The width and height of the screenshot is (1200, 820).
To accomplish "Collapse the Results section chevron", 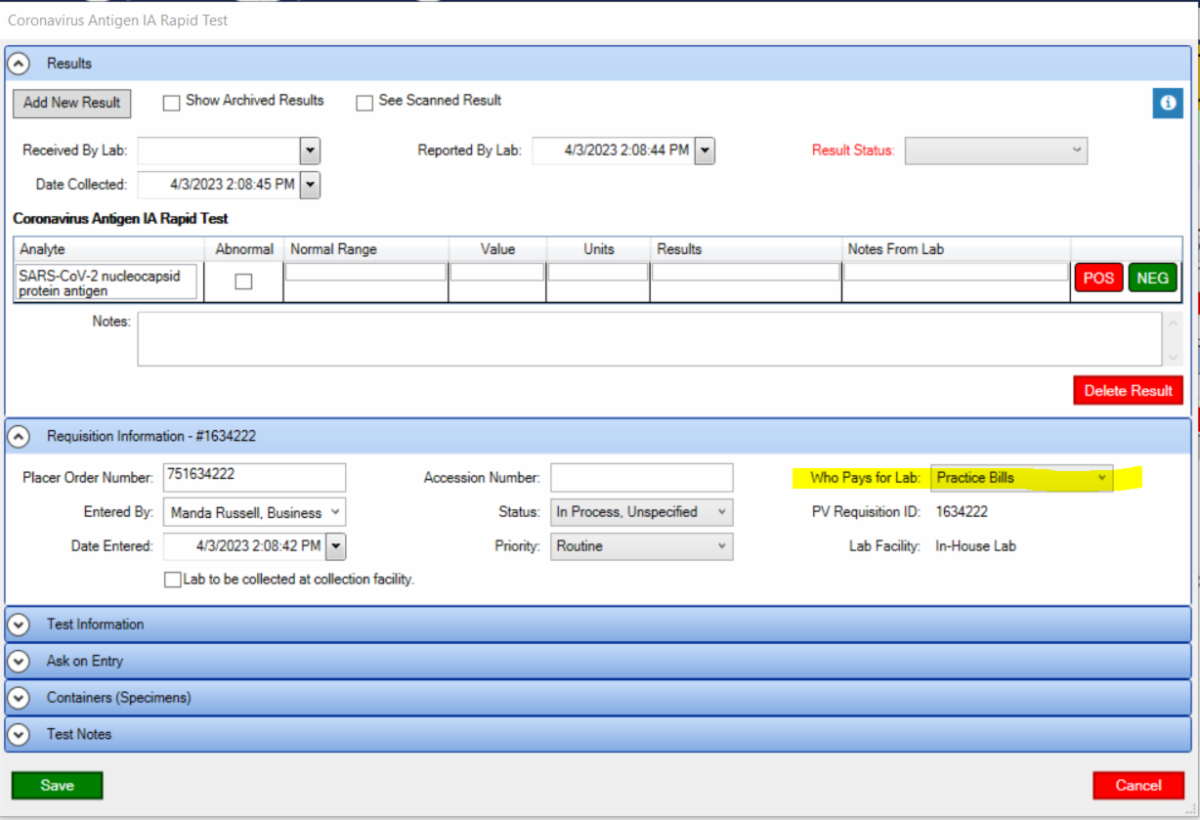I will click(x=19, y=63).
